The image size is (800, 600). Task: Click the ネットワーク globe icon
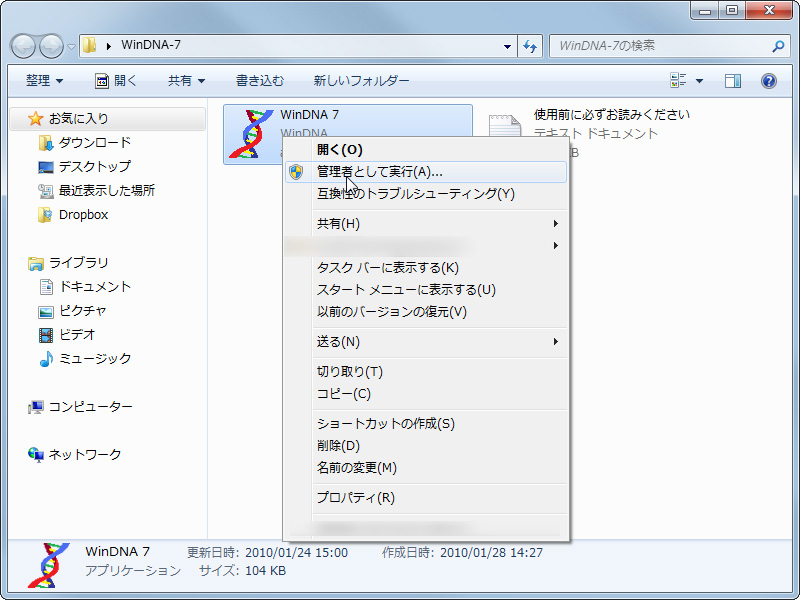(x=36, y=455)
